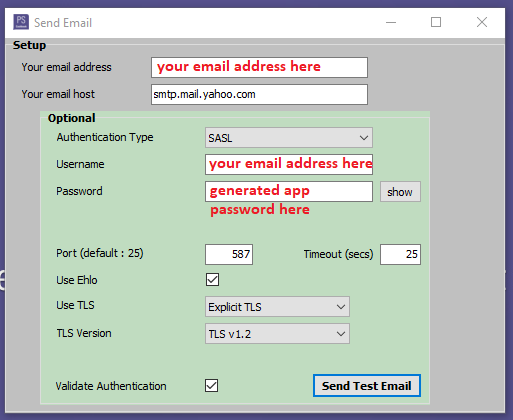Click into the Password input field
513x420 pixels.
(289, 191)
